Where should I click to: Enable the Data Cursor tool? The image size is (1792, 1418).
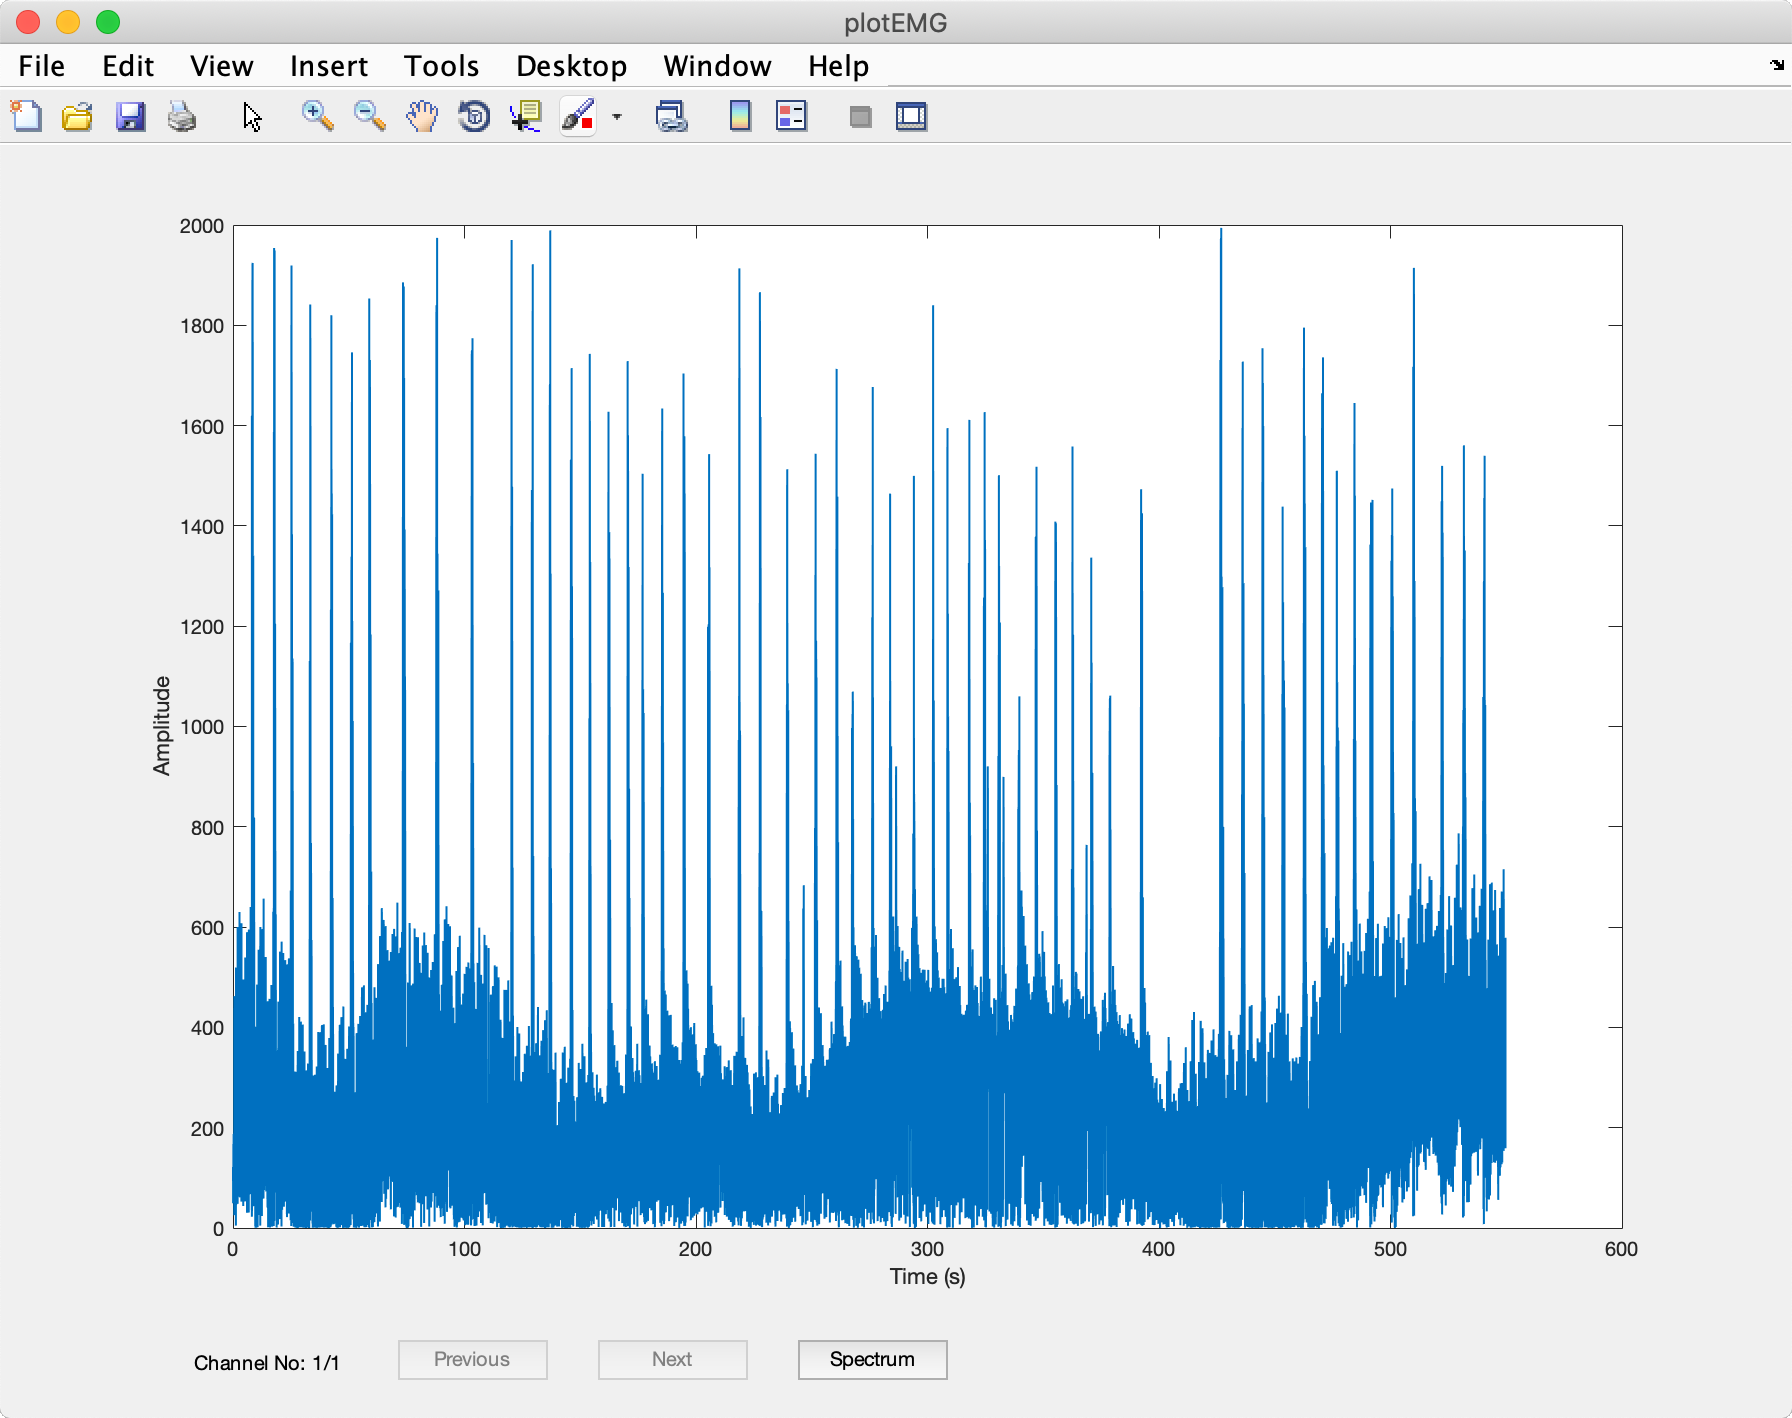pos(526,117)
